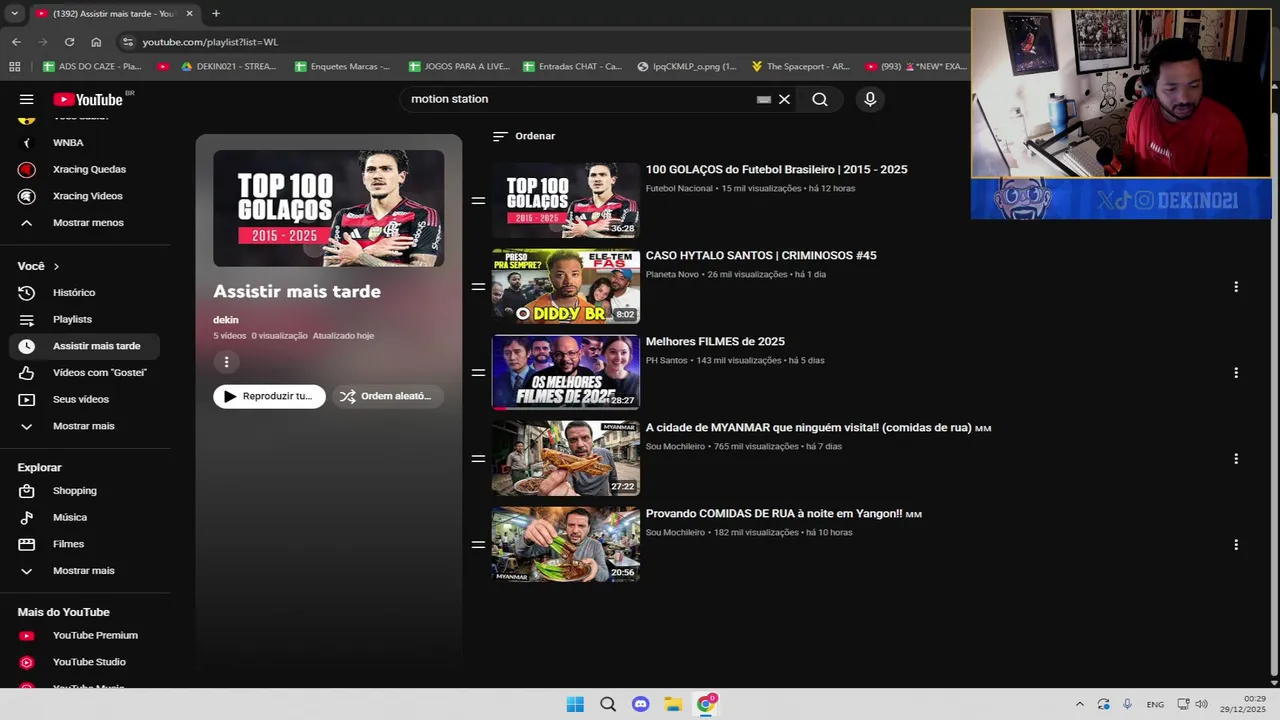
Task: Open Provando COMIDAS DE RUA à noite title
Action: (783, 514)
